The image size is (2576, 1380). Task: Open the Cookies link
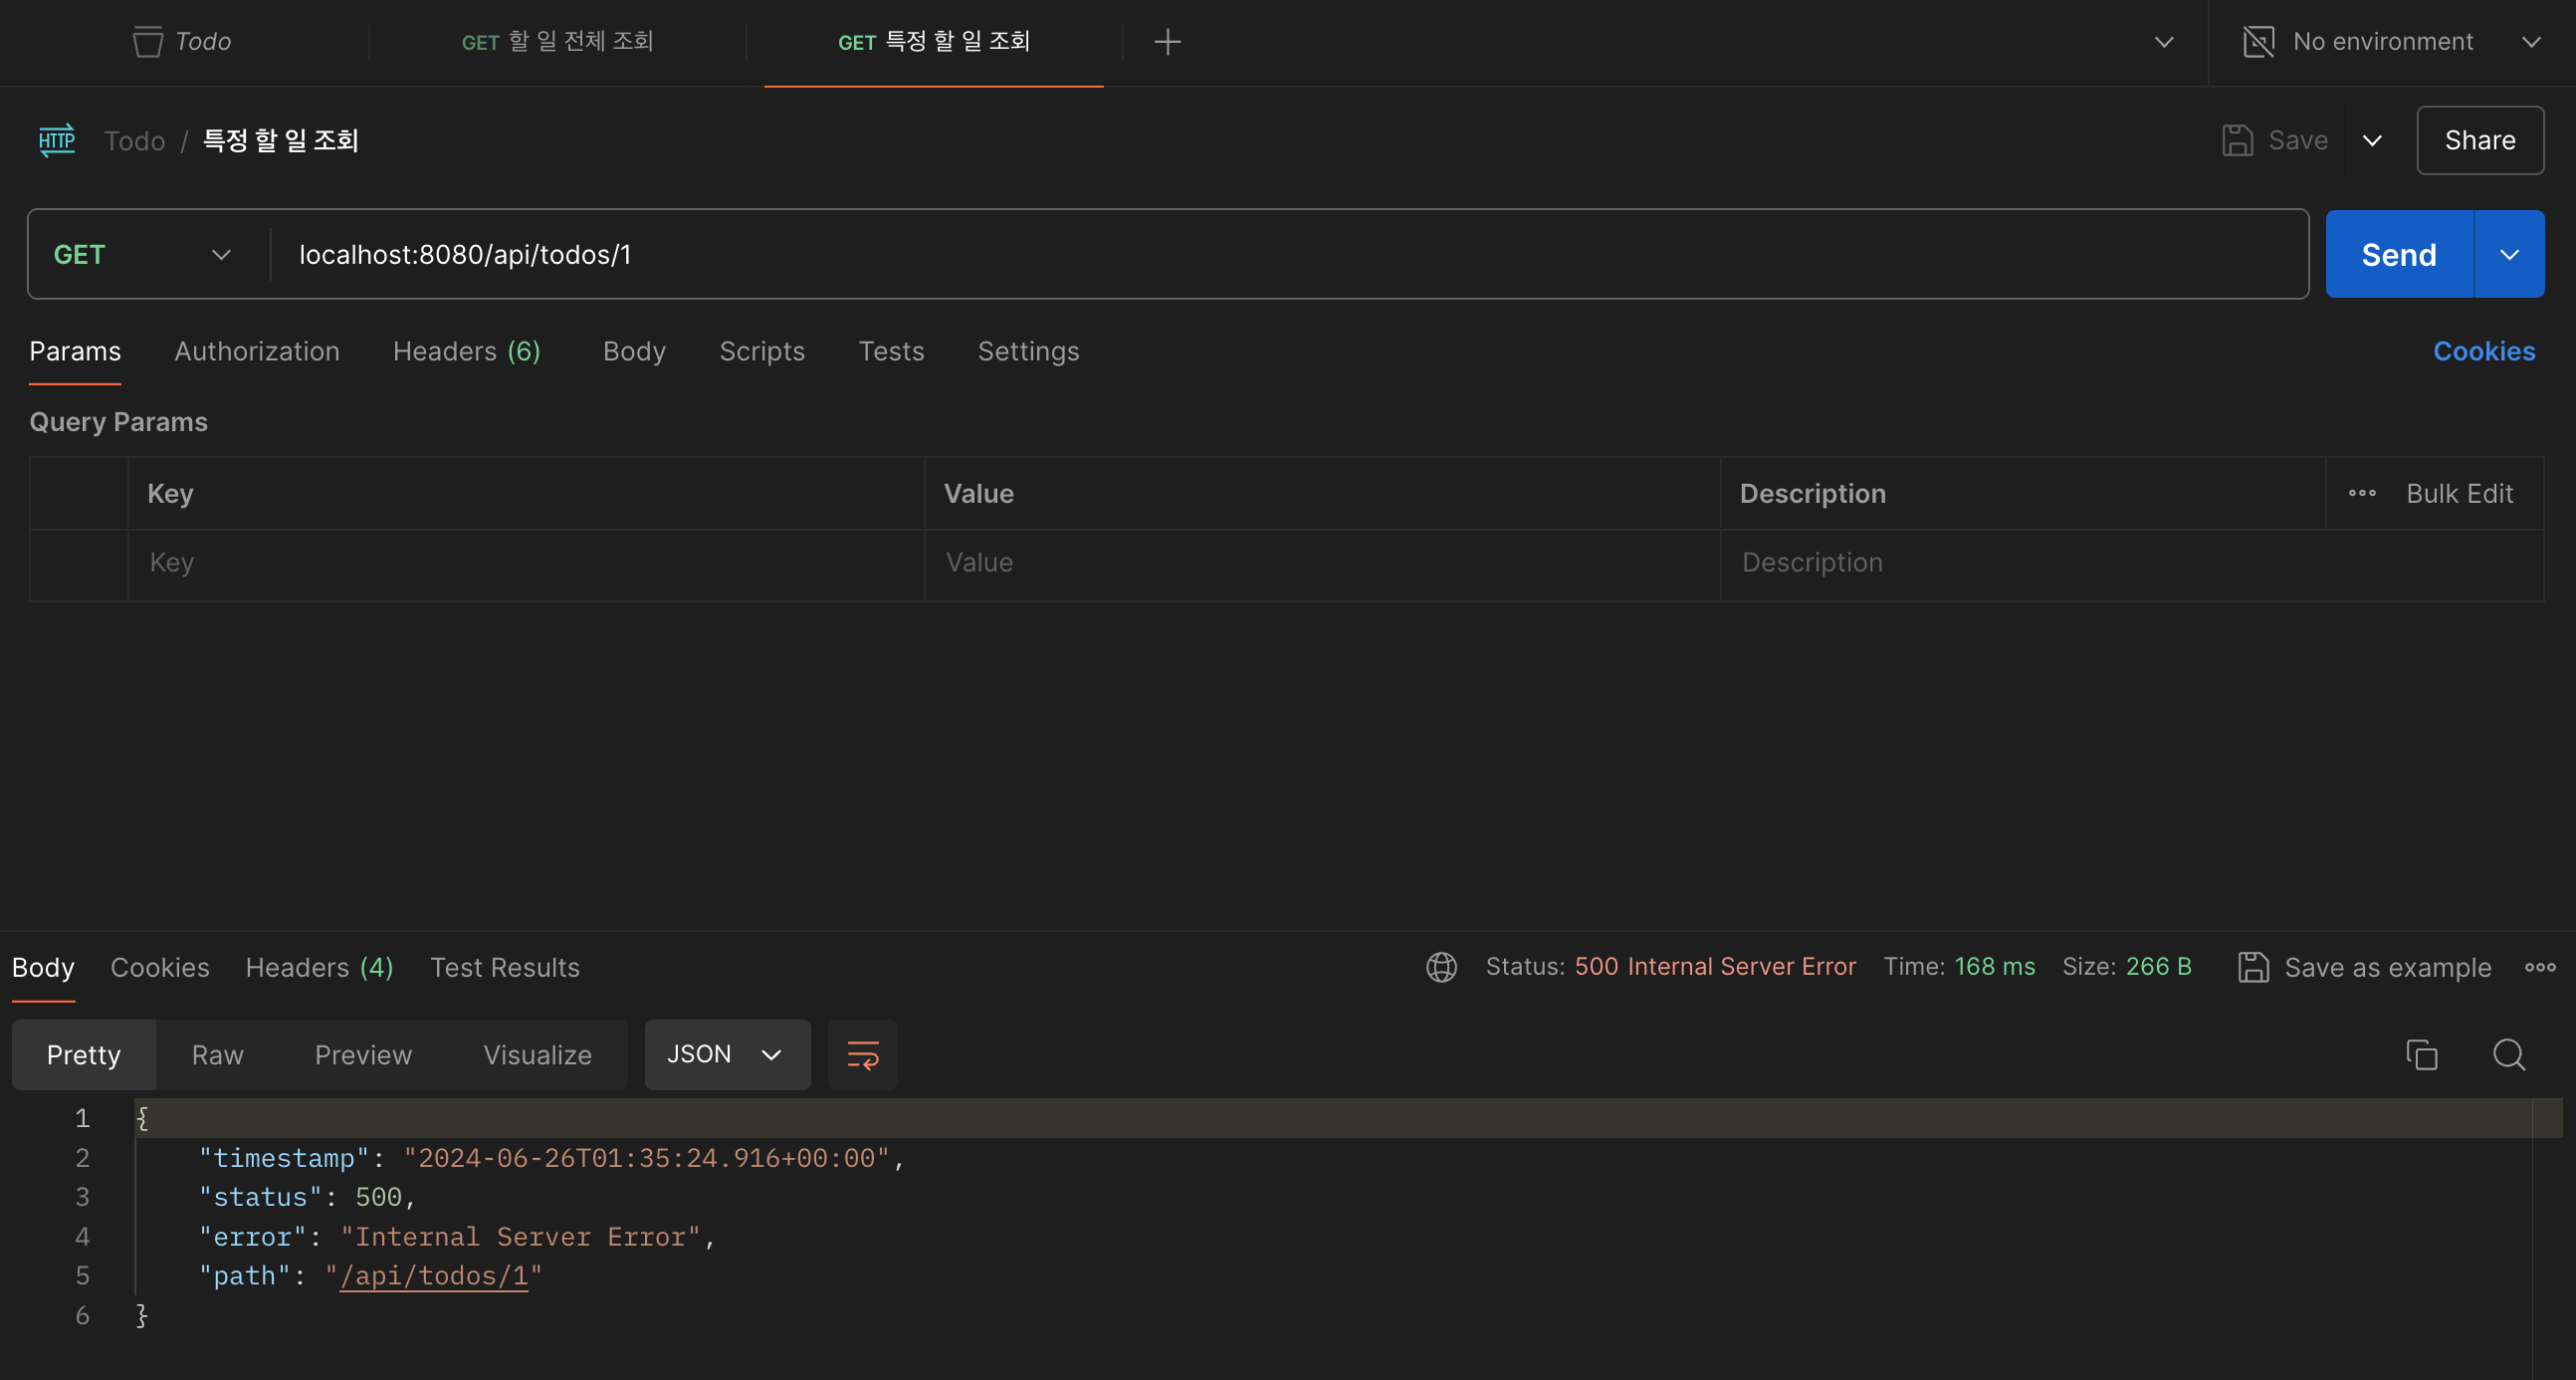pos(2483,352)
